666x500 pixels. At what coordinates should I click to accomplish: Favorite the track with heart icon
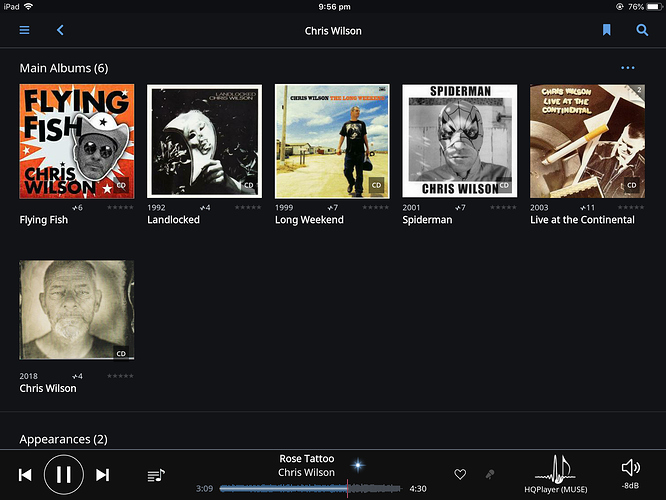pyautogui.click(x=460, y=474)
